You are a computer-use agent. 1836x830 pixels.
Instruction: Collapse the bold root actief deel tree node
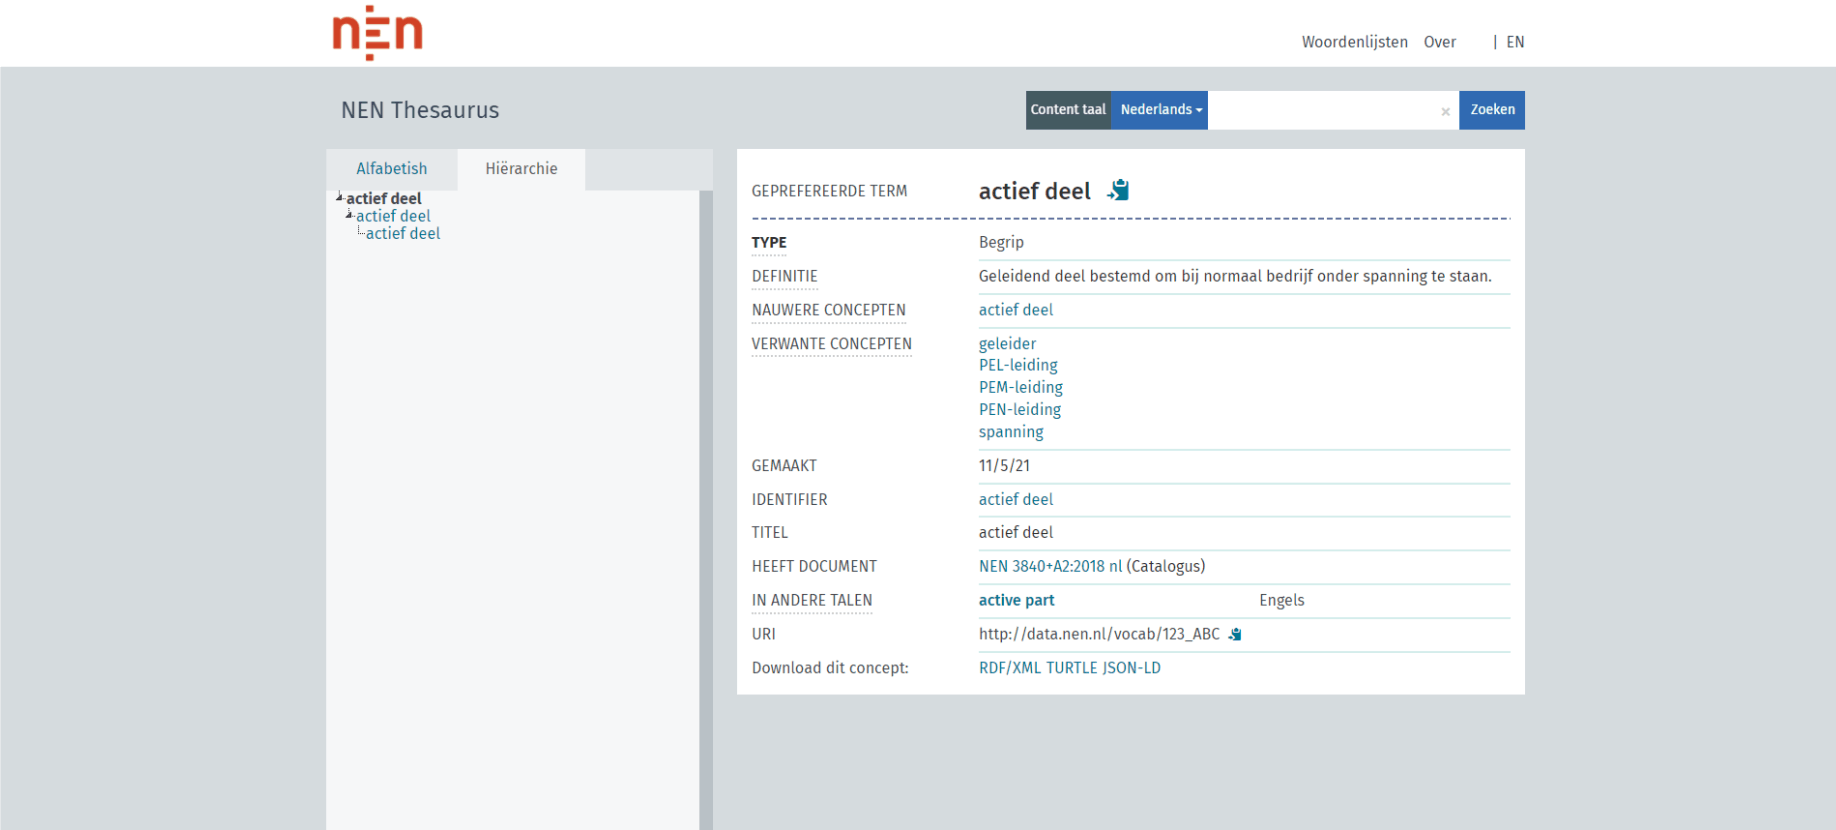click(339, 198)
